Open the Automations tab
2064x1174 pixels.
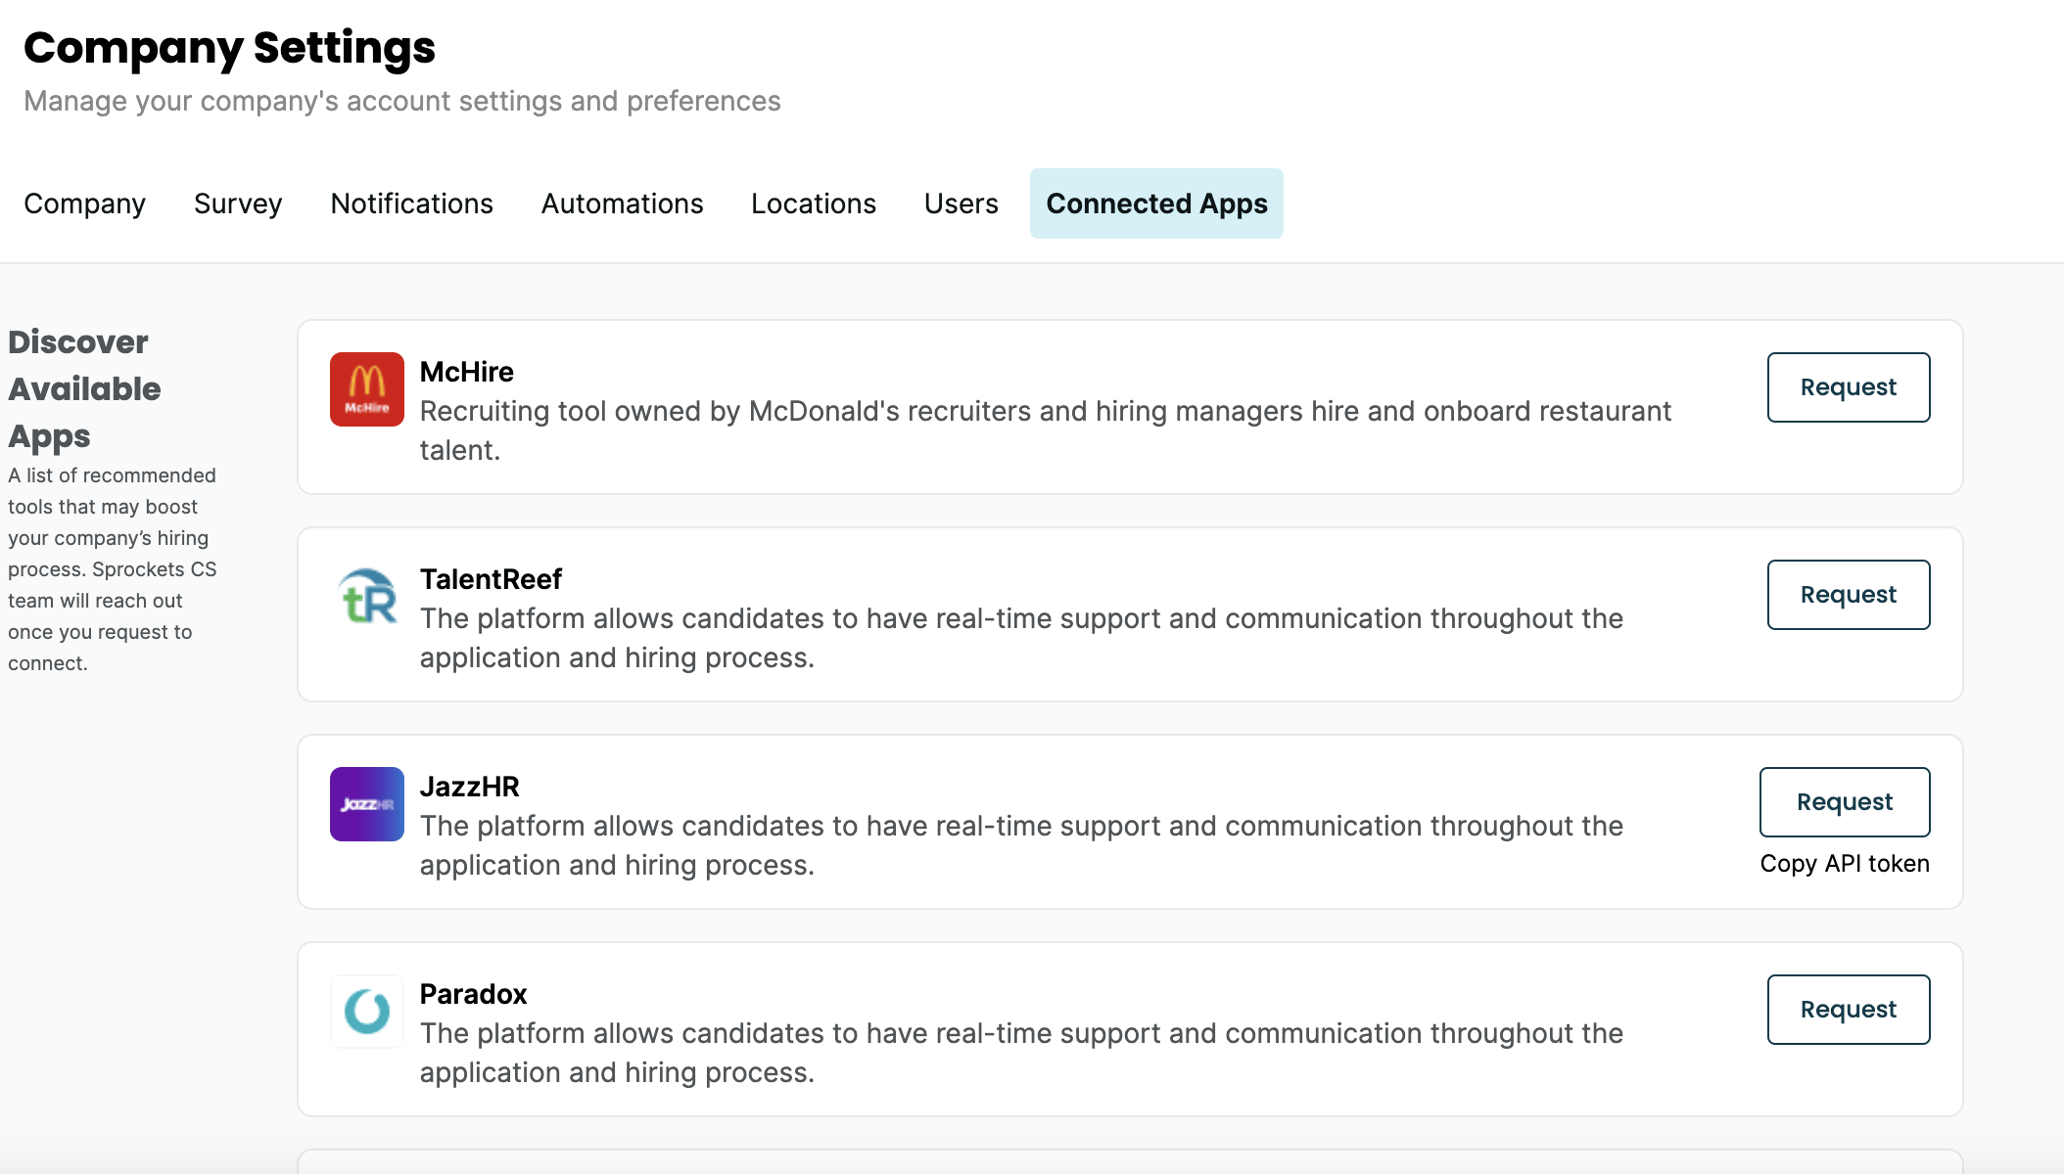click(622, 204)
